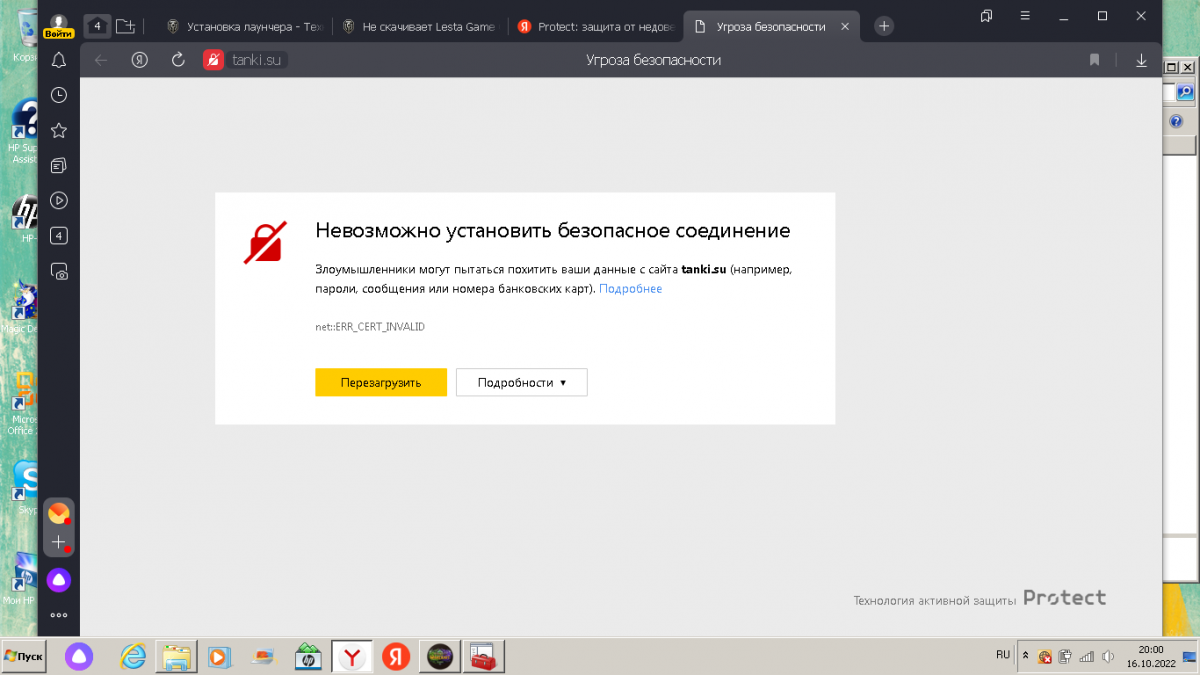Viewport: 1200px width, 675px height.
Task: Click the Перезагрузить button
Action: coord(380,383)
